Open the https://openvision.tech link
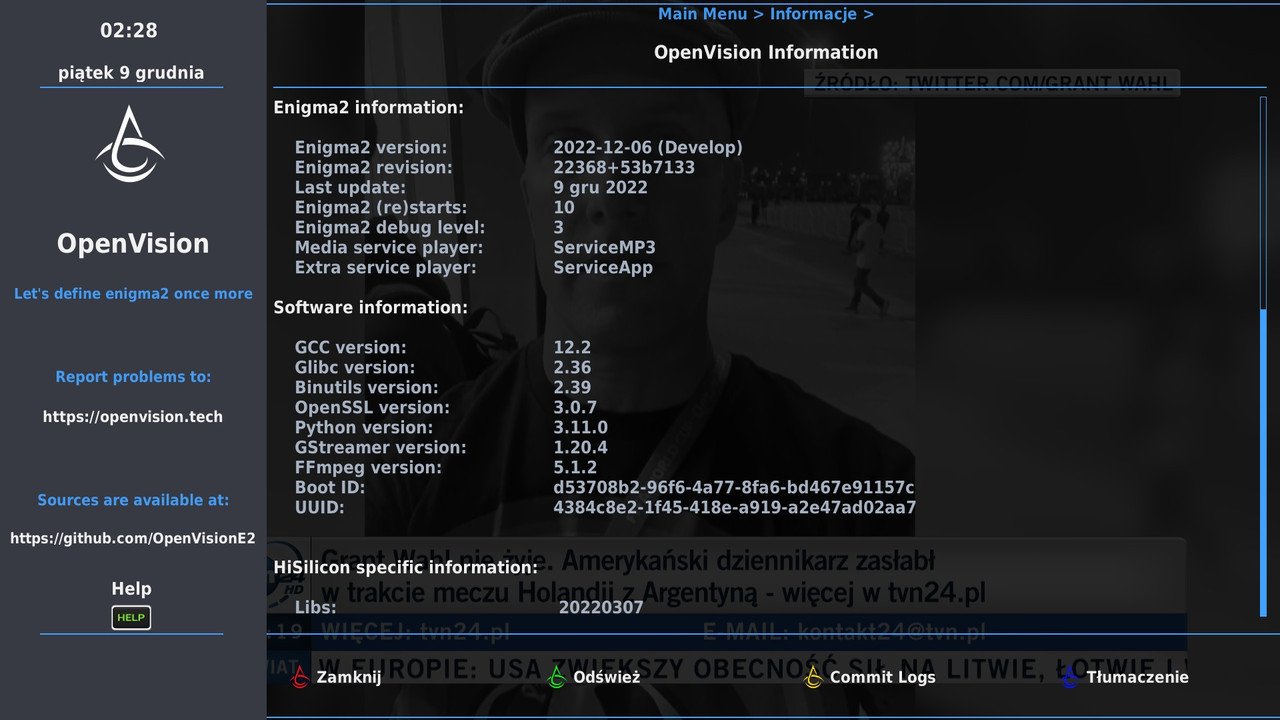Image resolution: width=1280 pixels, height=720 pixels. (131, 416)
